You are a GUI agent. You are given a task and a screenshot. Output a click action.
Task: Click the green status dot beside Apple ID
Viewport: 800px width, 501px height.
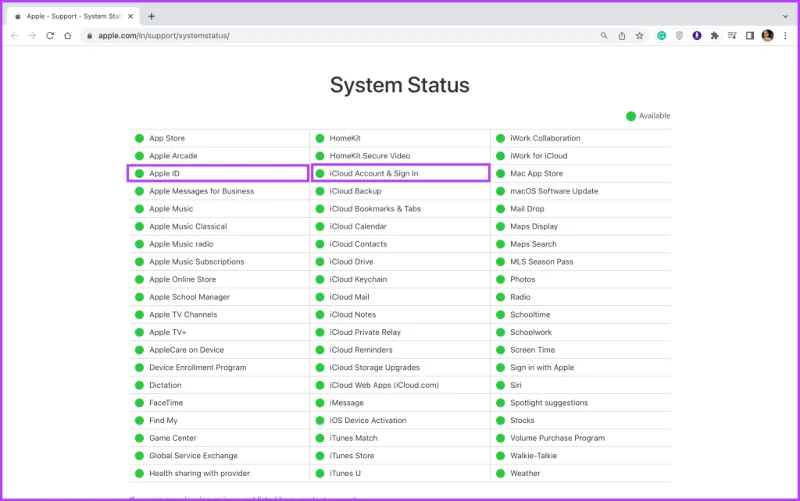(139, 173)
